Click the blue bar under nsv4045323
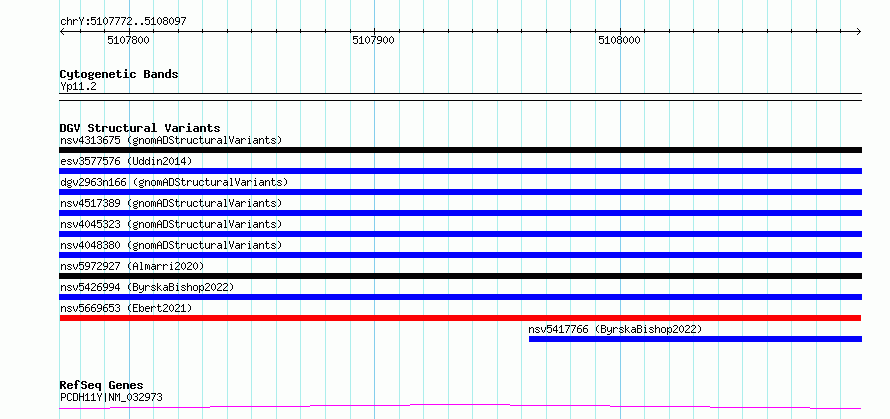 coord(460,234)
